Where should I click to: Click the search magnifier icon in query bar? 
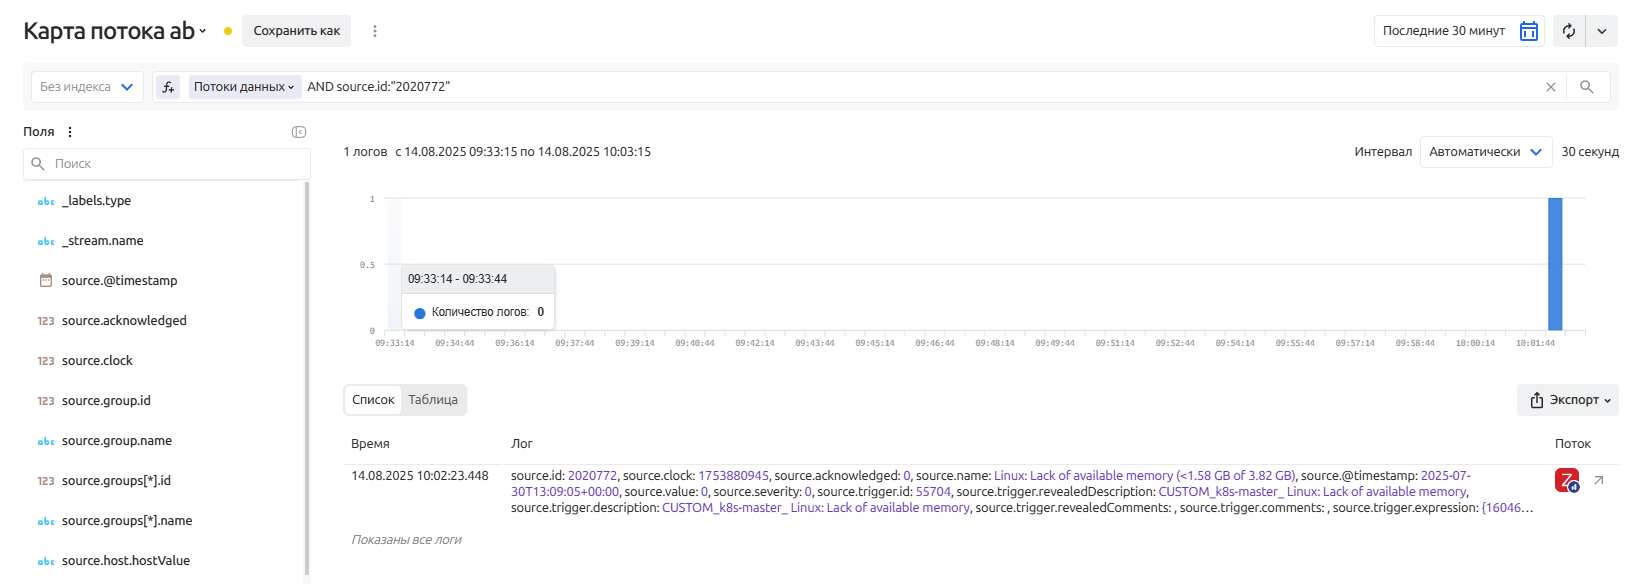[1586, 87]
